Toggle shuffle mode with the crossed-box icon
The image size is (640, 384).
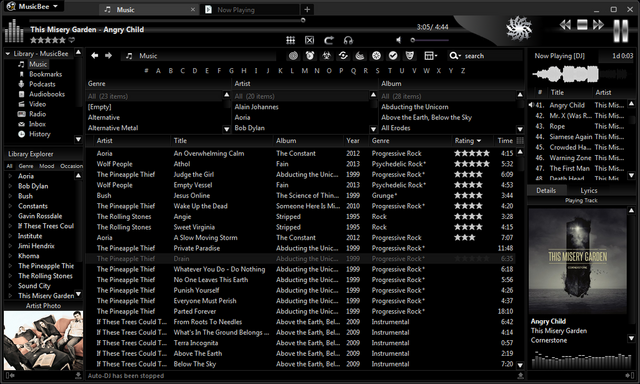point(309,40)
